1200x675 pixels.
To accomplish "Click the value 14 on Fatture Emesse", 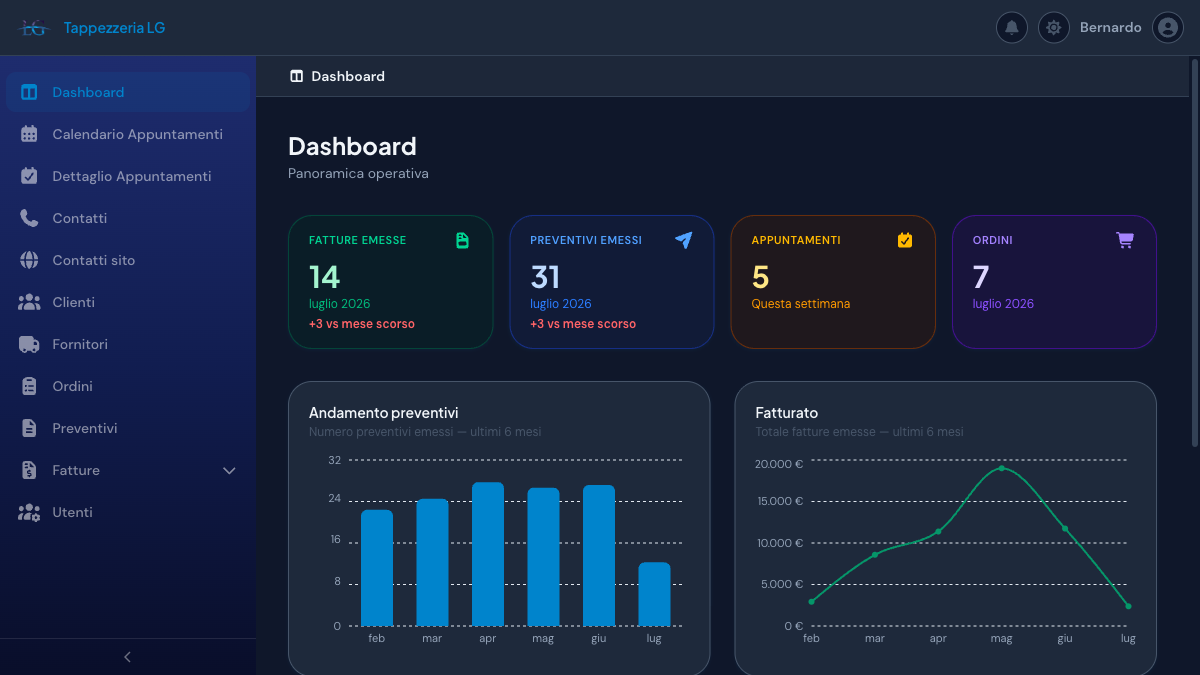I will point(324,277).
